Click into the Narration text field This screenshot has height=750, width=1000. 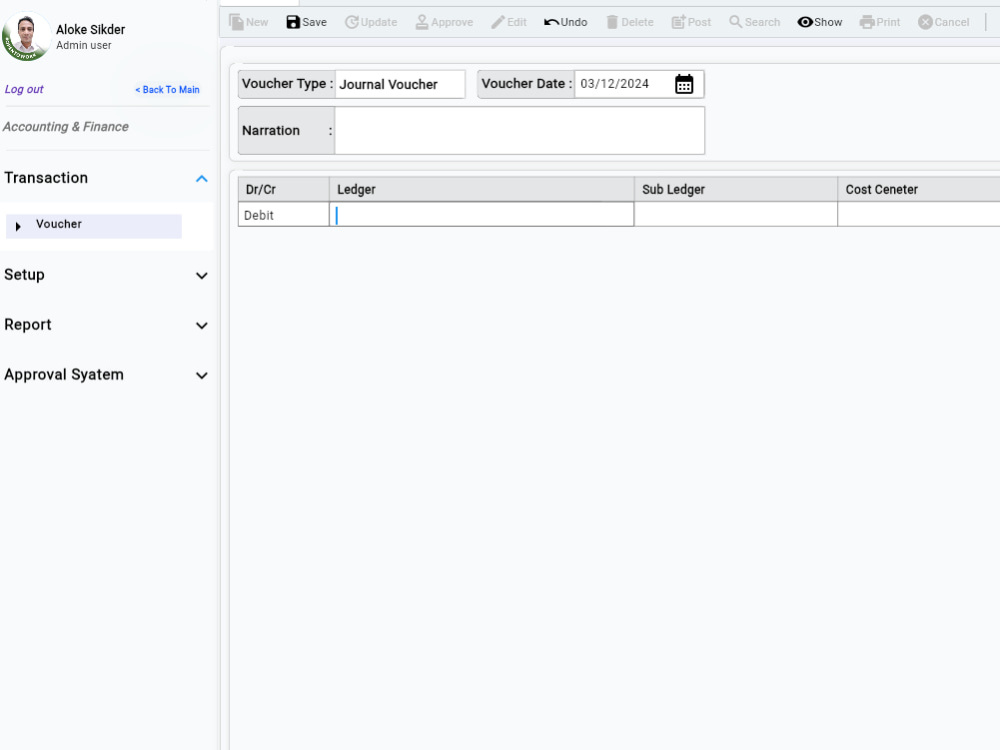click(x=519, y=131)
